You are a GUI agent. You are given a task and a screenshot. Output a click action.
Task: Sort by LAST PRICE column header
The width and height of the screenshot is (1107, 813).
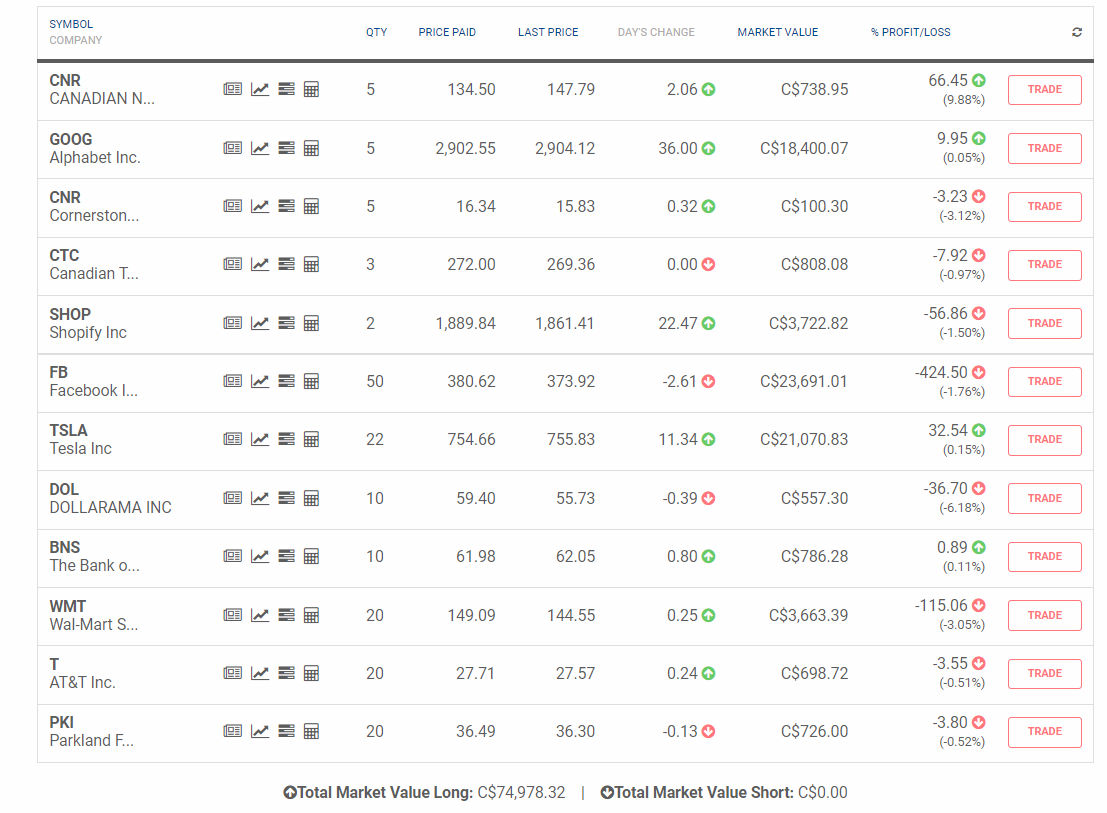click(548, 32)
